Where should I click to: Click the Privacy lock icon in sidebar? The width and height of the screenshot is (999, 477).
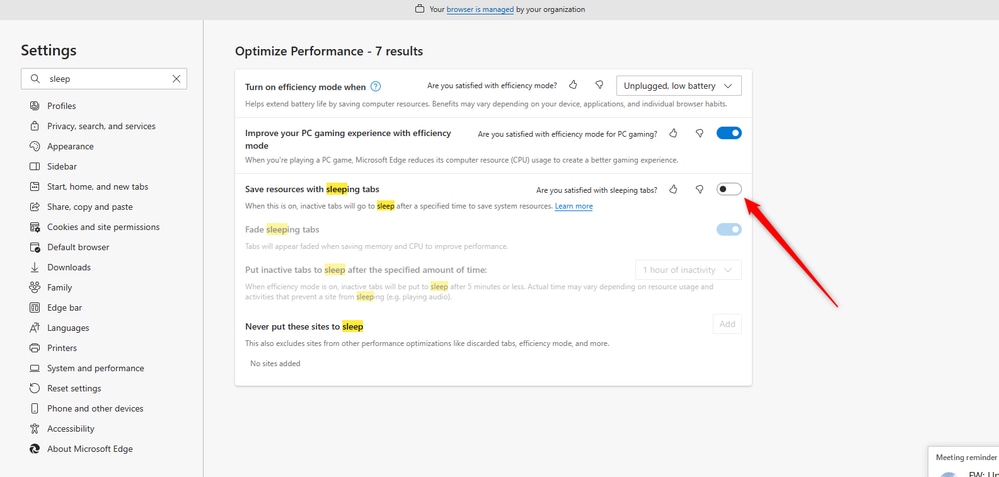[x=34, y=126]
